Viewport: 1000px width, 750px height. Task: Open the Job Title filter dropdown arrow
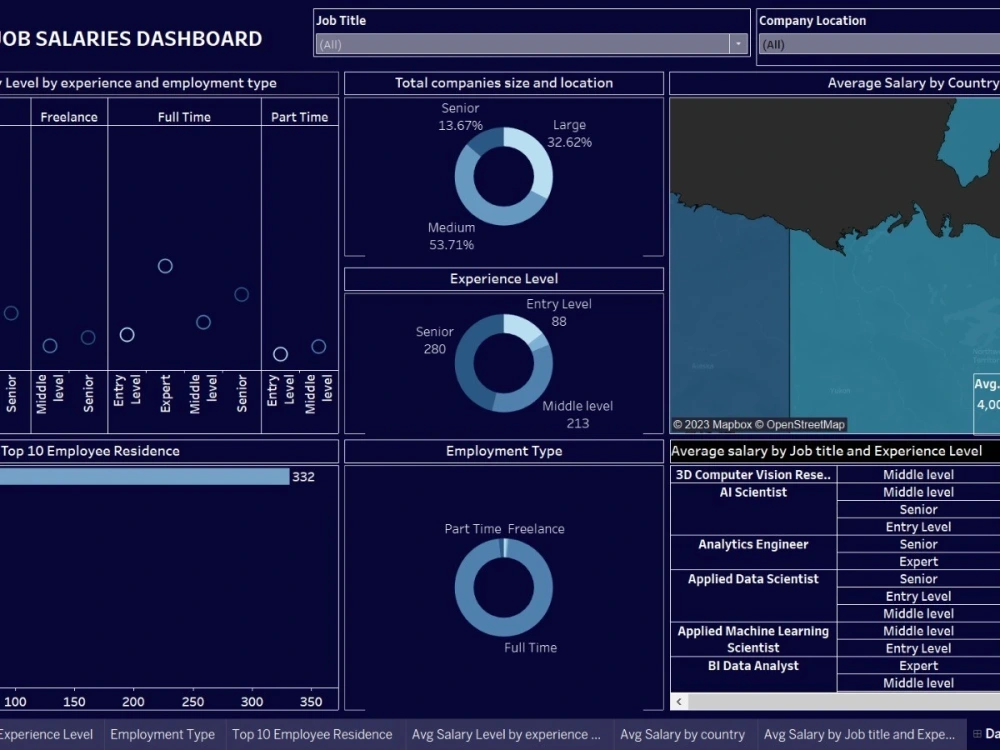pyautogui.click(x=738, y=44)
